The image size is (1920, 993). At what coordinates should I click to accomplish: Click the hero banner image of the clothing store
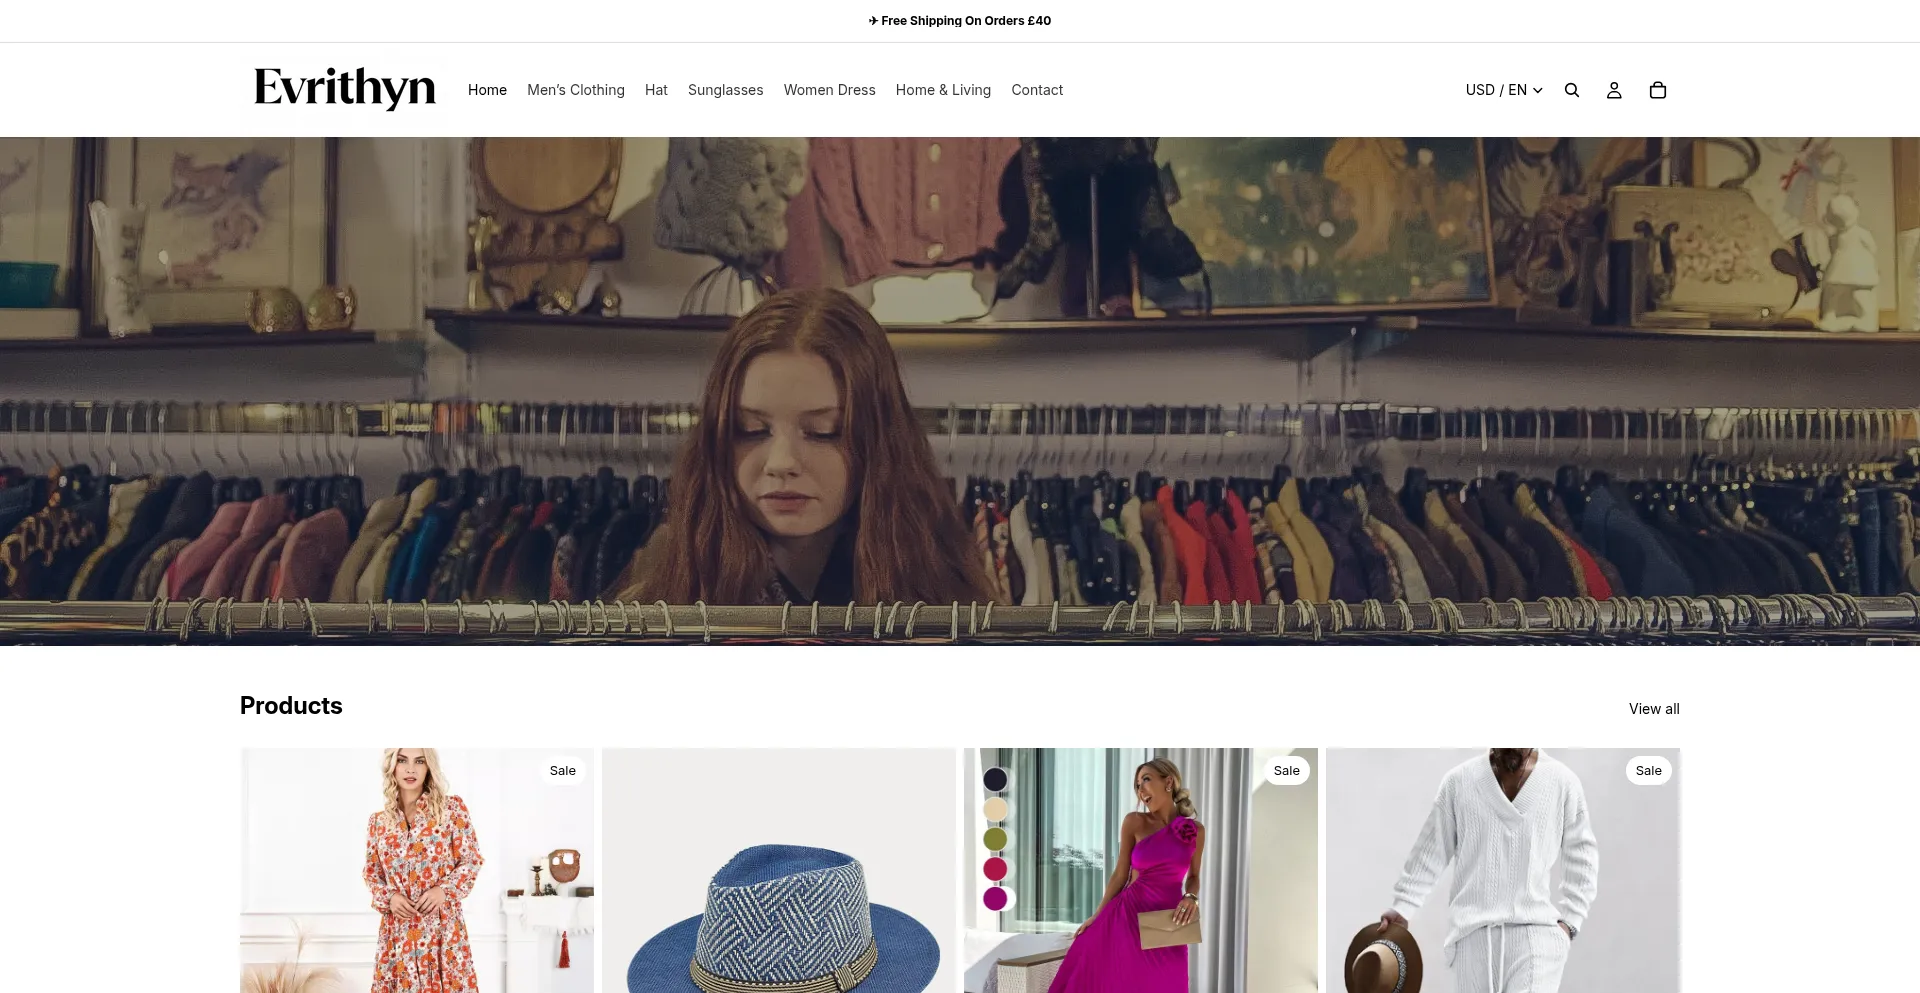(x=960, y=391)
